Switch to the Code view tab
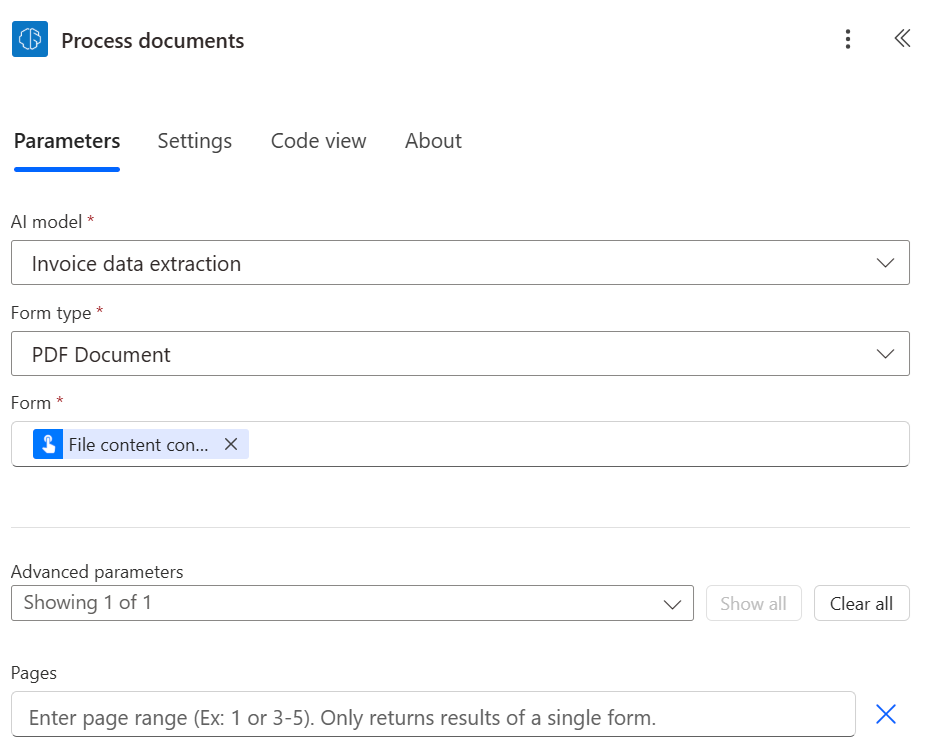 pyautogui.click(x=318, y=141)
